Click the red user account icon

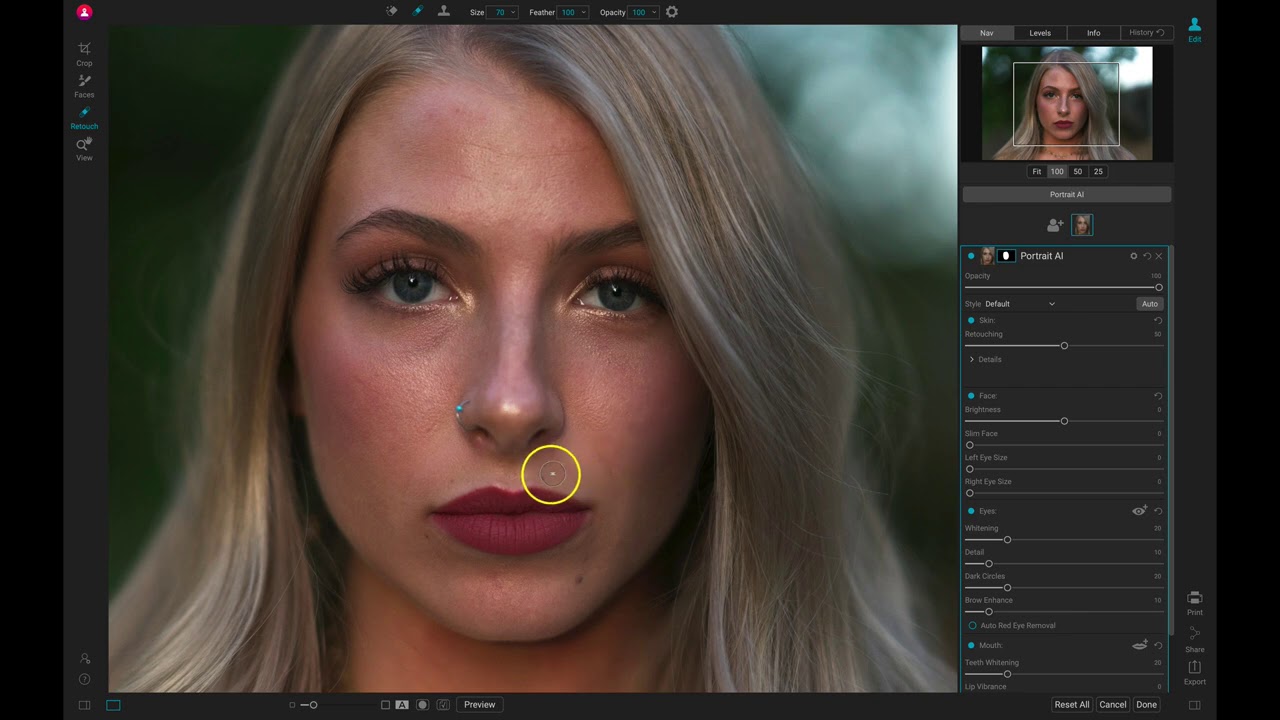(x=84, y=12)
